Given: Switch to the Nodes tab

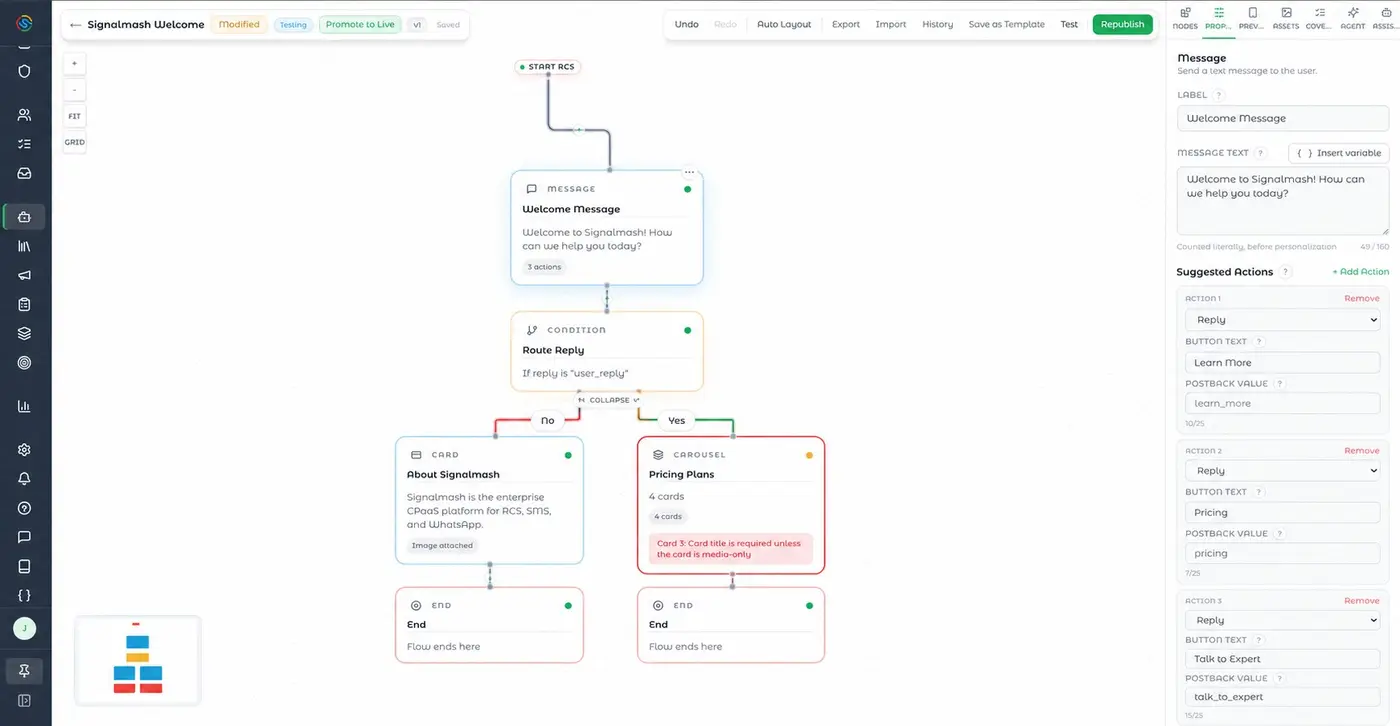Looking at the screenshot, I should tap(1185, 18).
